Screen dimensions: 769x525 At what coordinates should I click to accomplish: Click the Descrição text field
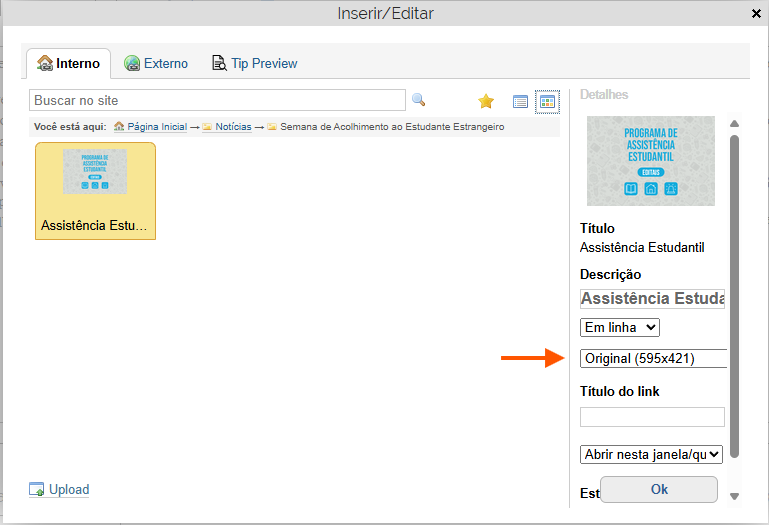click(652, 298)
